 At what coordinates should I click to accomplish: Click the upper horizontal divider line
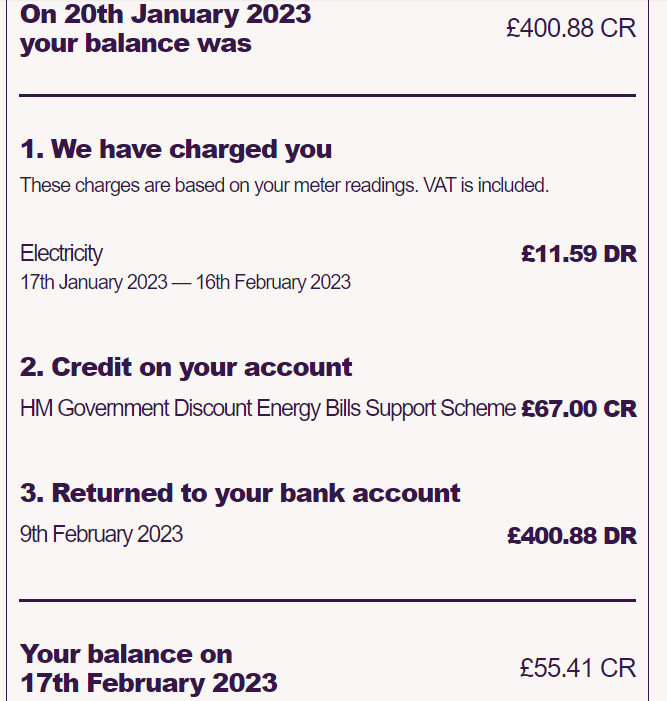click(x=327, y=95)
